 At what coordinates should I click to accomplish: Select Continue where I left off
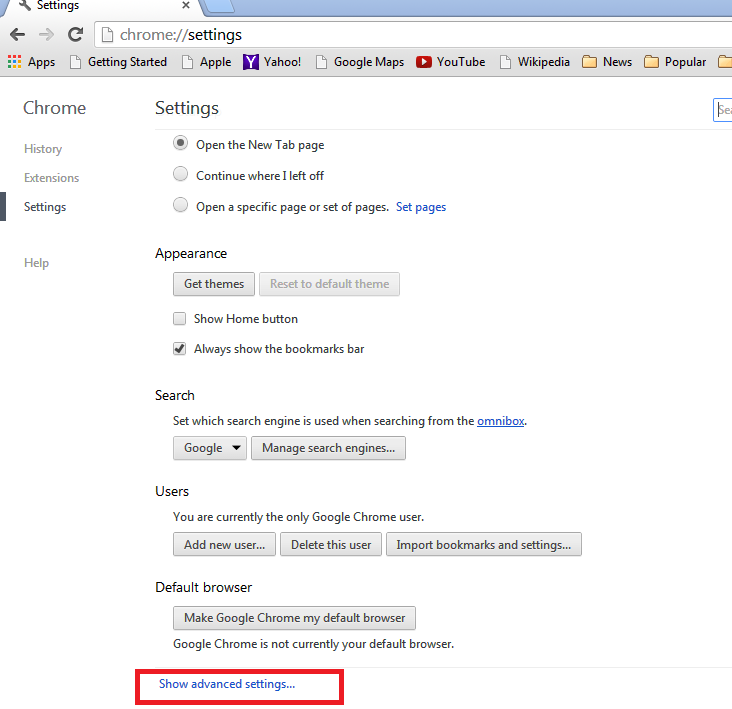point(181,174)
